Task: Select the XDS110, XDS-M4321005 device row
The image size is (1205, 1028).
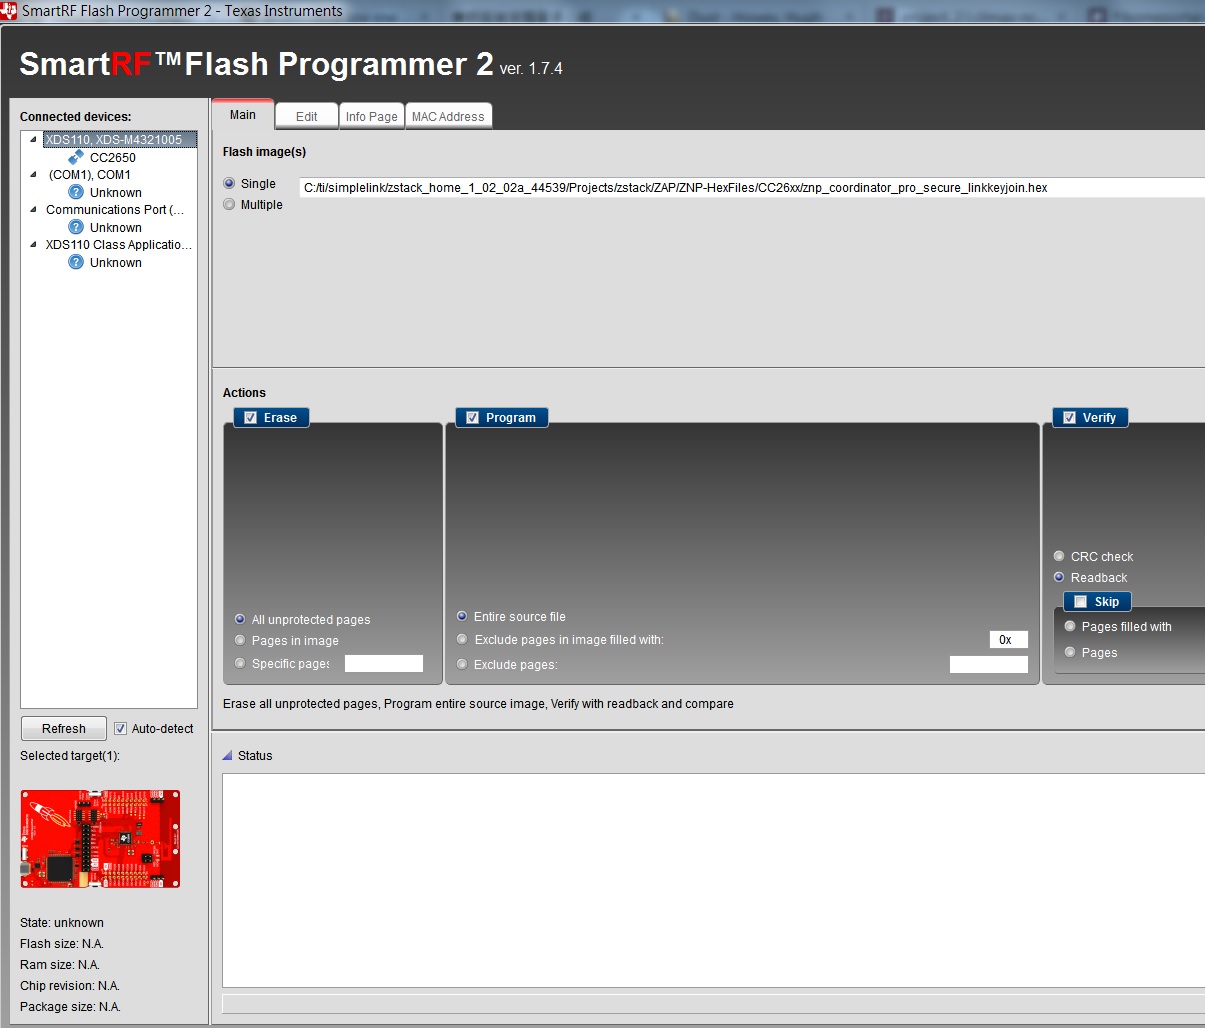Action: point(119,140)
